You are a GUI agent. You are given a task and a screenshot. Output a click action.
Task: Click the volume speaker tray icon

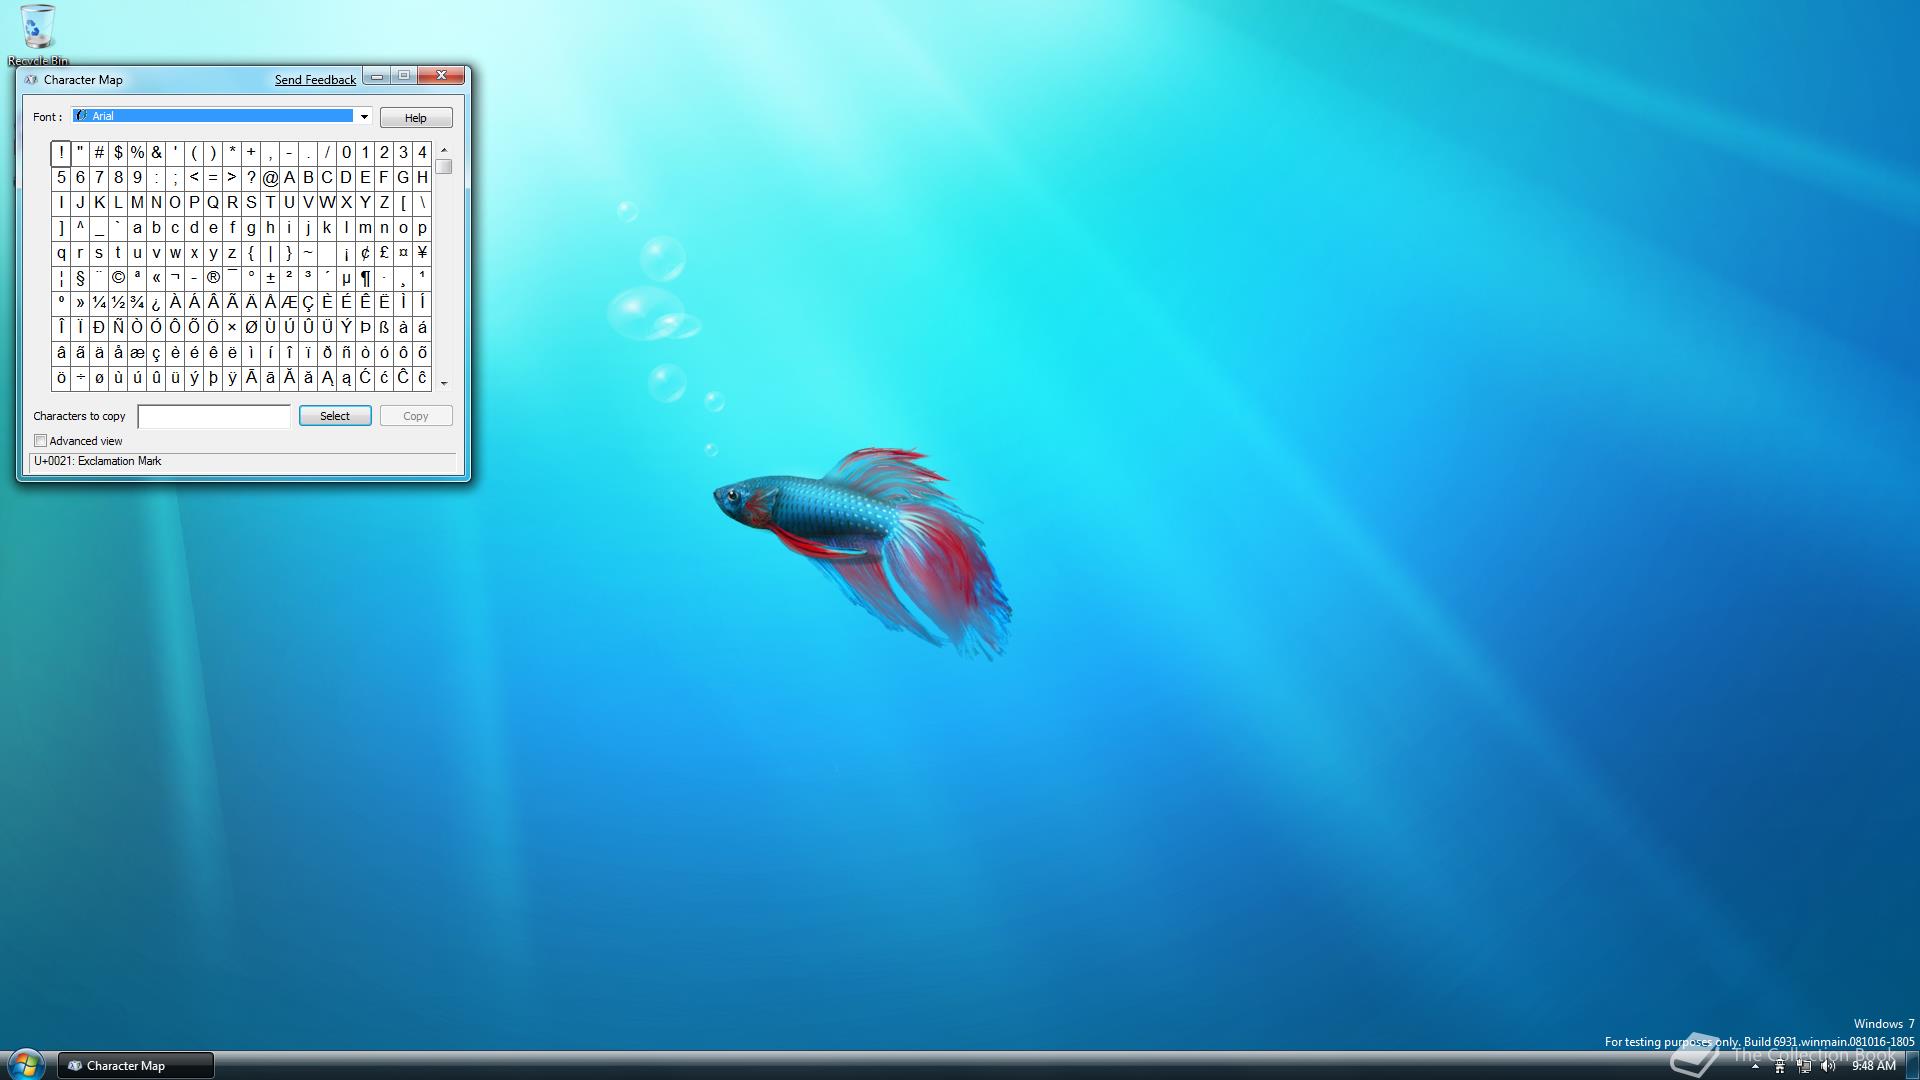[x=1828, y=1066]
